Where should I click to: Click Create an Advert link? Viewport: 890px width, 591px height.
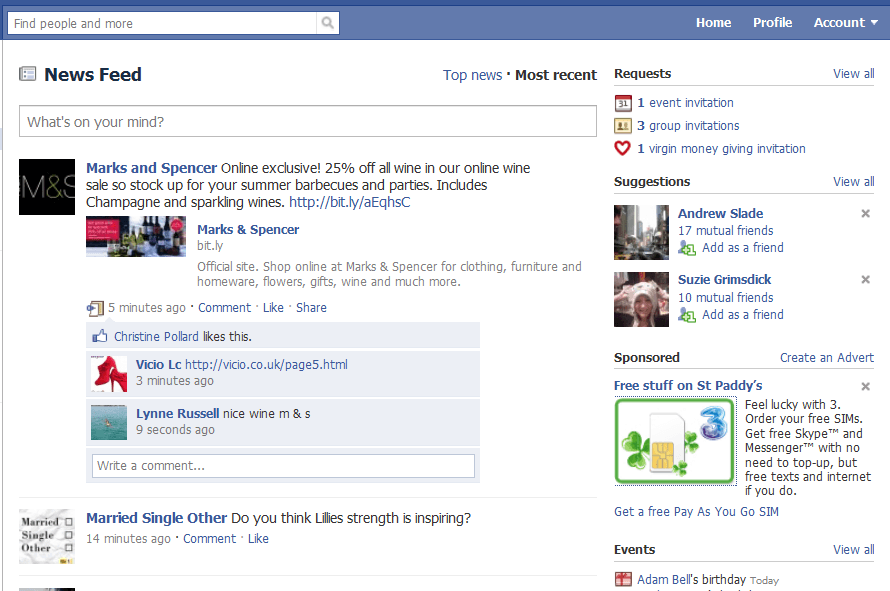tap(826, 358)
